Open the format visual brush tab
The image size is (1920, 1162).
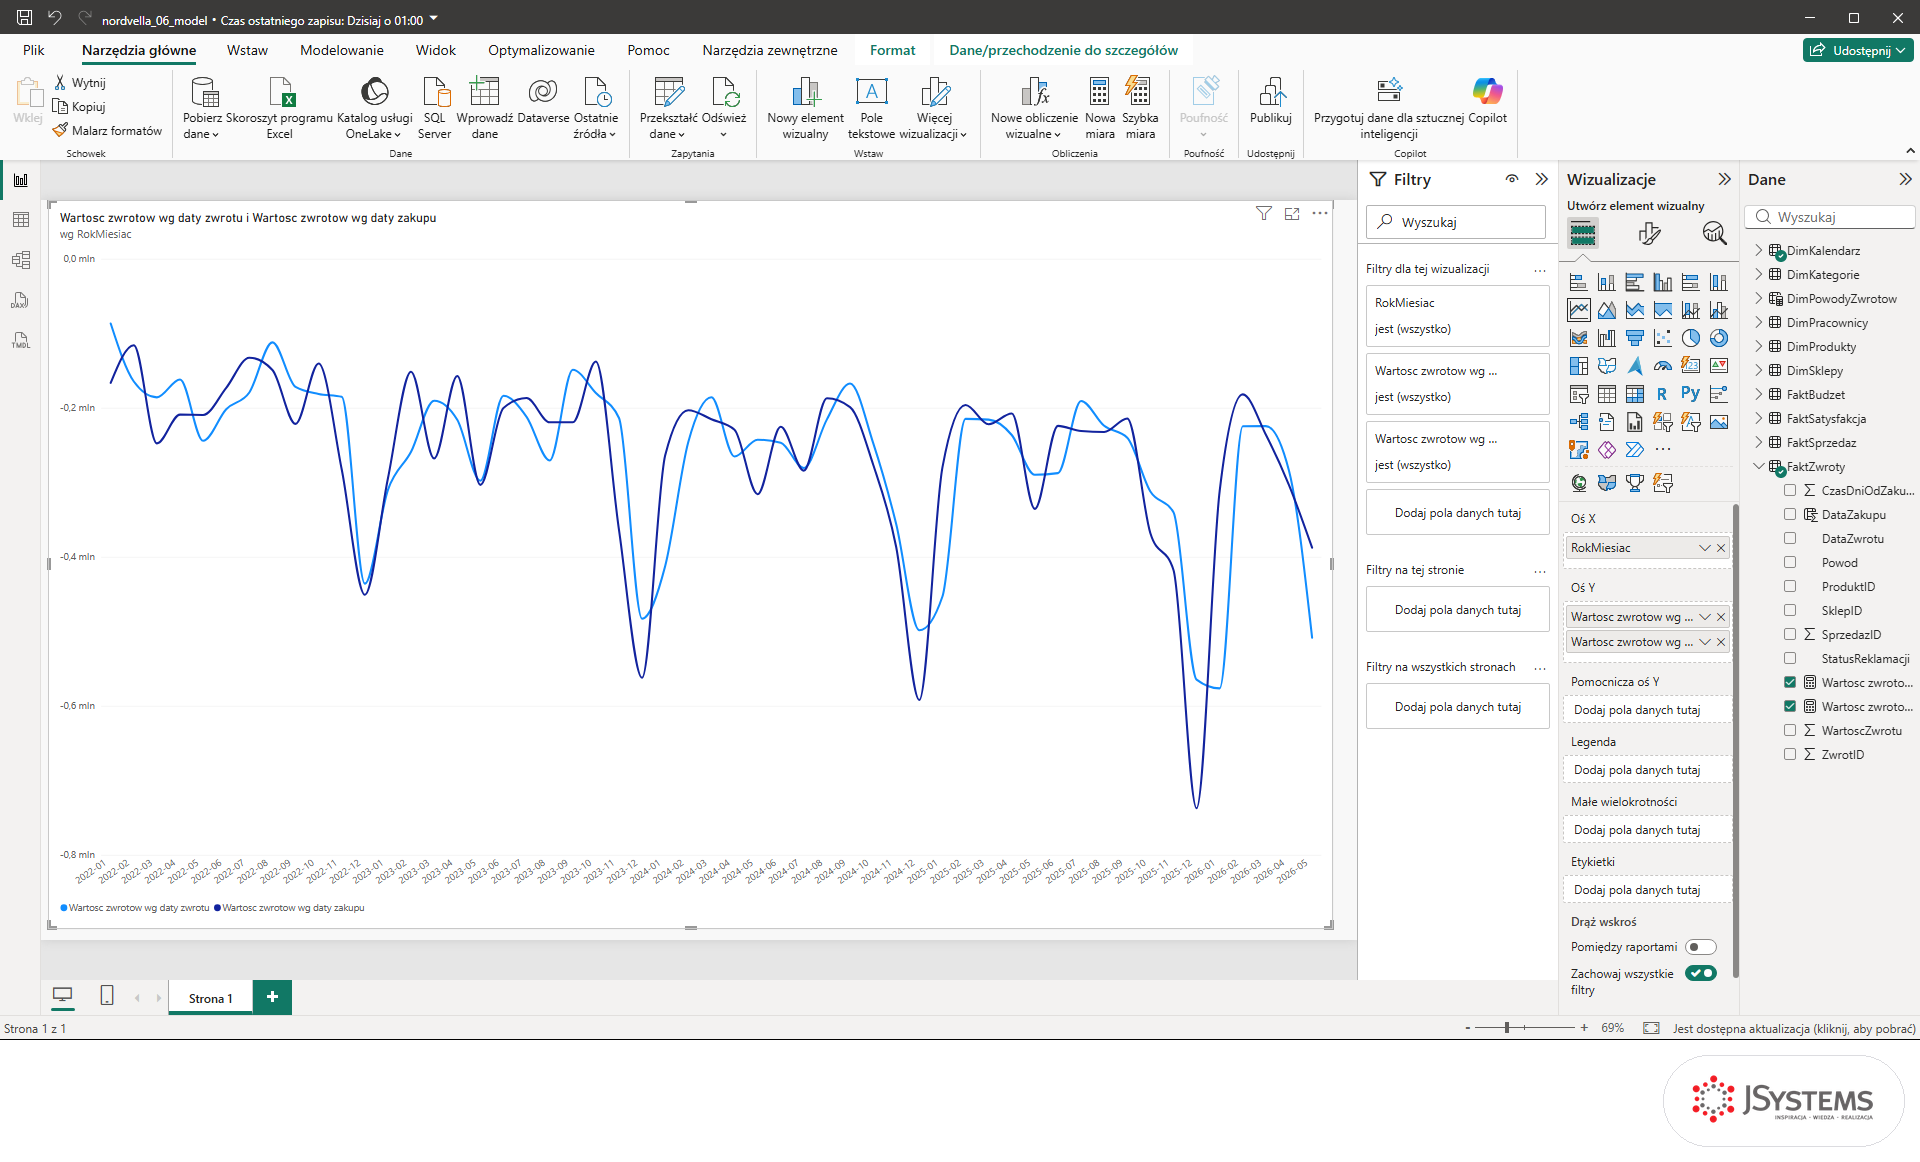pyautogui.click(x=1649, y=234)
